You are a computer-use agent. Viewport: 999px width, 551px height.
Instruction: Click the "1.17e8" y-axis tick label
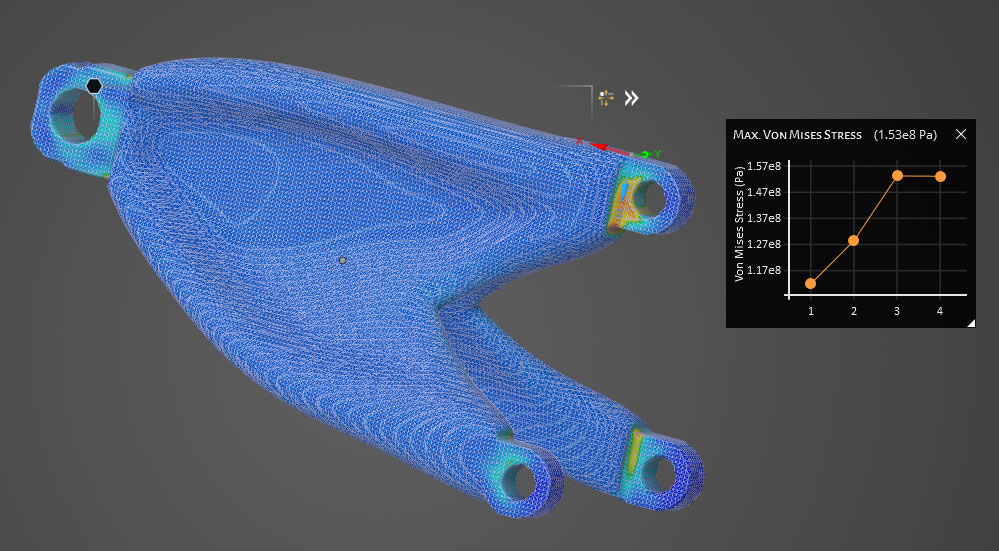click(x=763, y=271)
